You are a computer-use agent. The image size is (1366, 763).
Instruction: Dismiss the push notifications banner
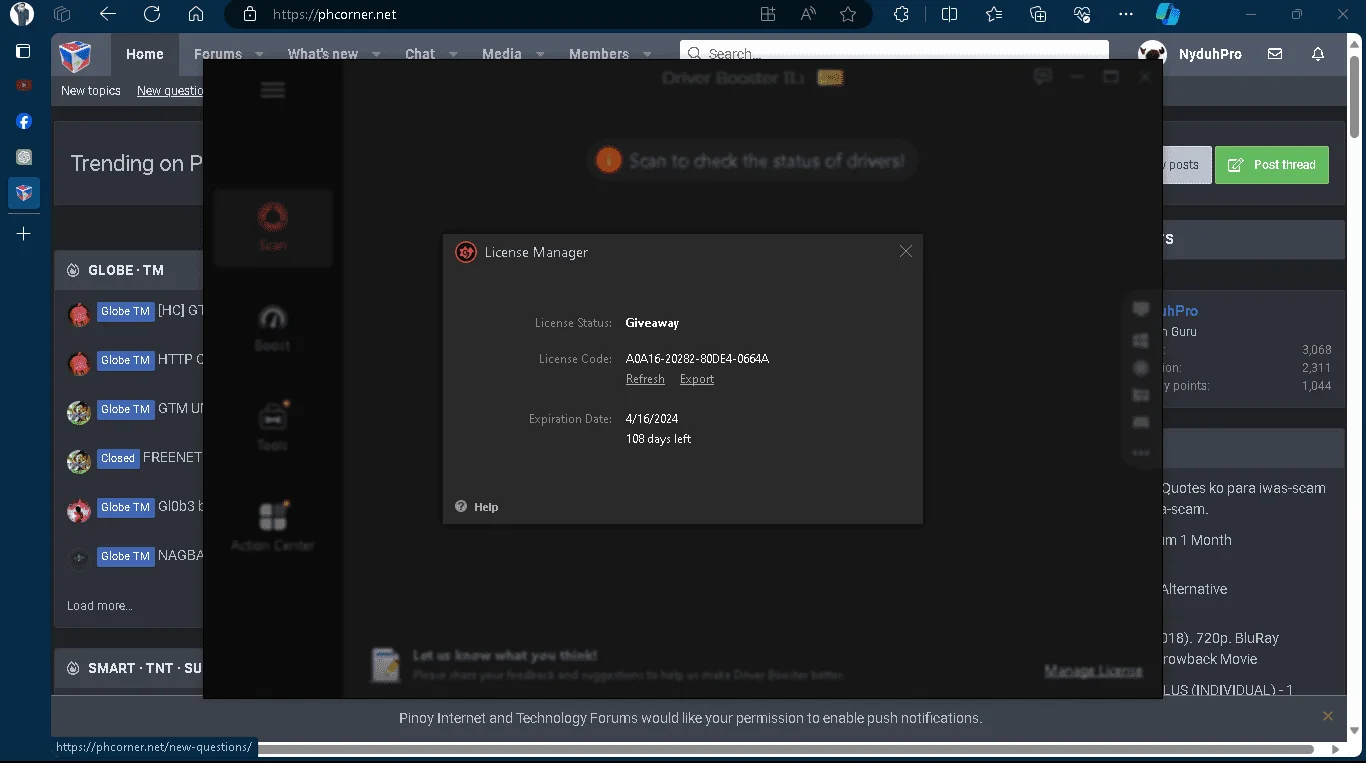1328,716
